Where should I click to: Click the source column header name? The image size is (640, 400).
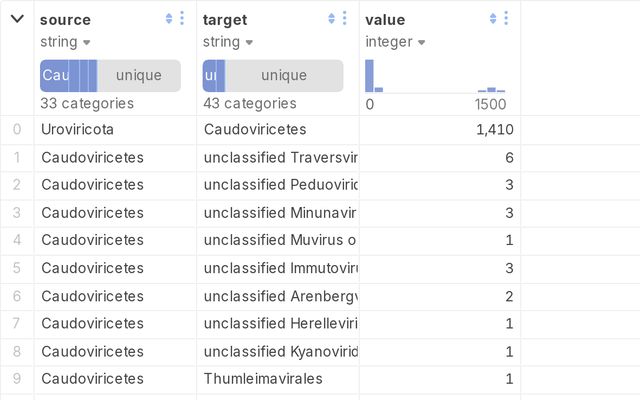click(x=65, y=19)
